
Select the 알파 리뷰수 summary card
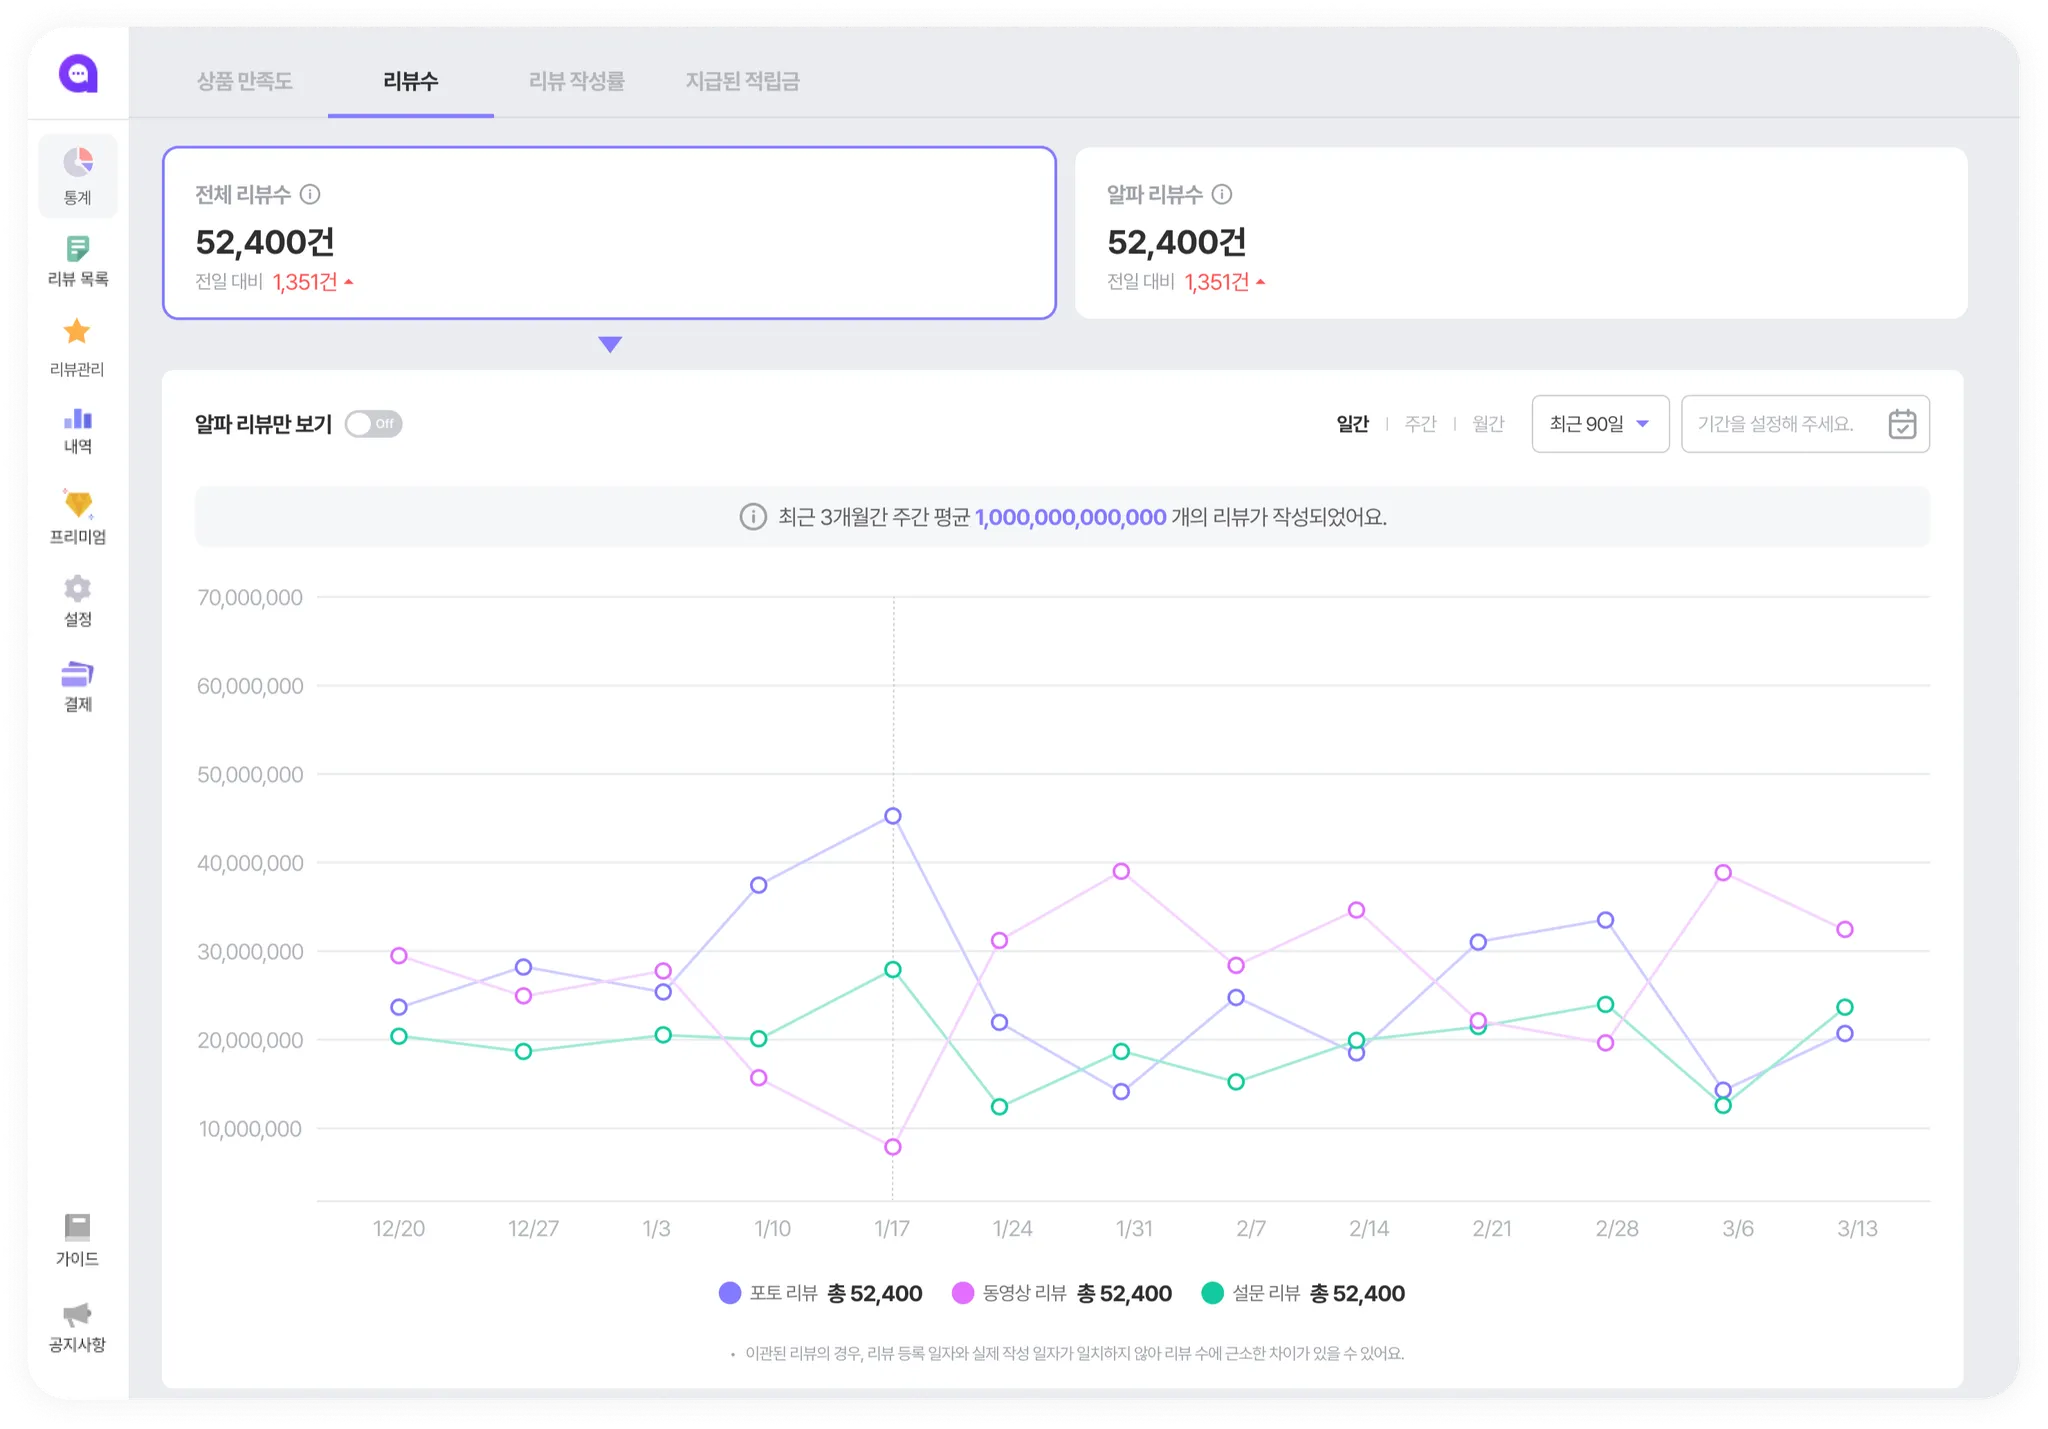pos(1520,233)
